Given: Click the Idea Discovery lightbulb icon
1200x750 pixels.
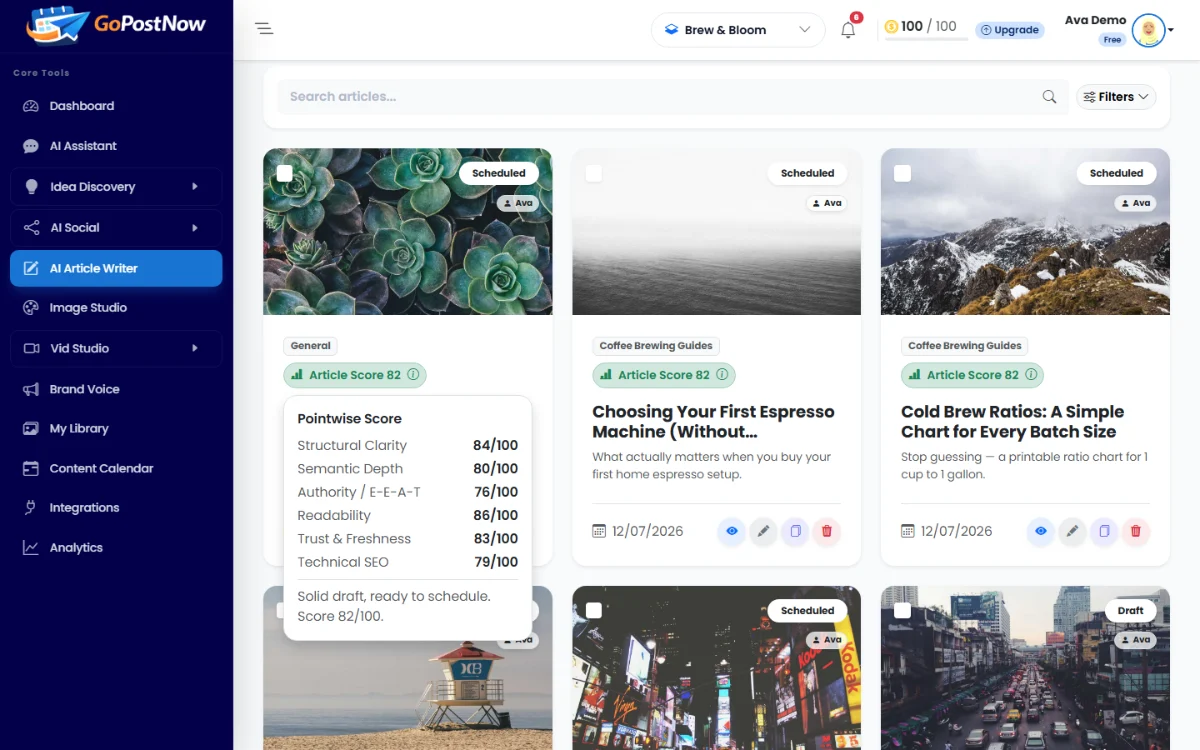Looking at the screenshot, I should [x=31, y=187].
